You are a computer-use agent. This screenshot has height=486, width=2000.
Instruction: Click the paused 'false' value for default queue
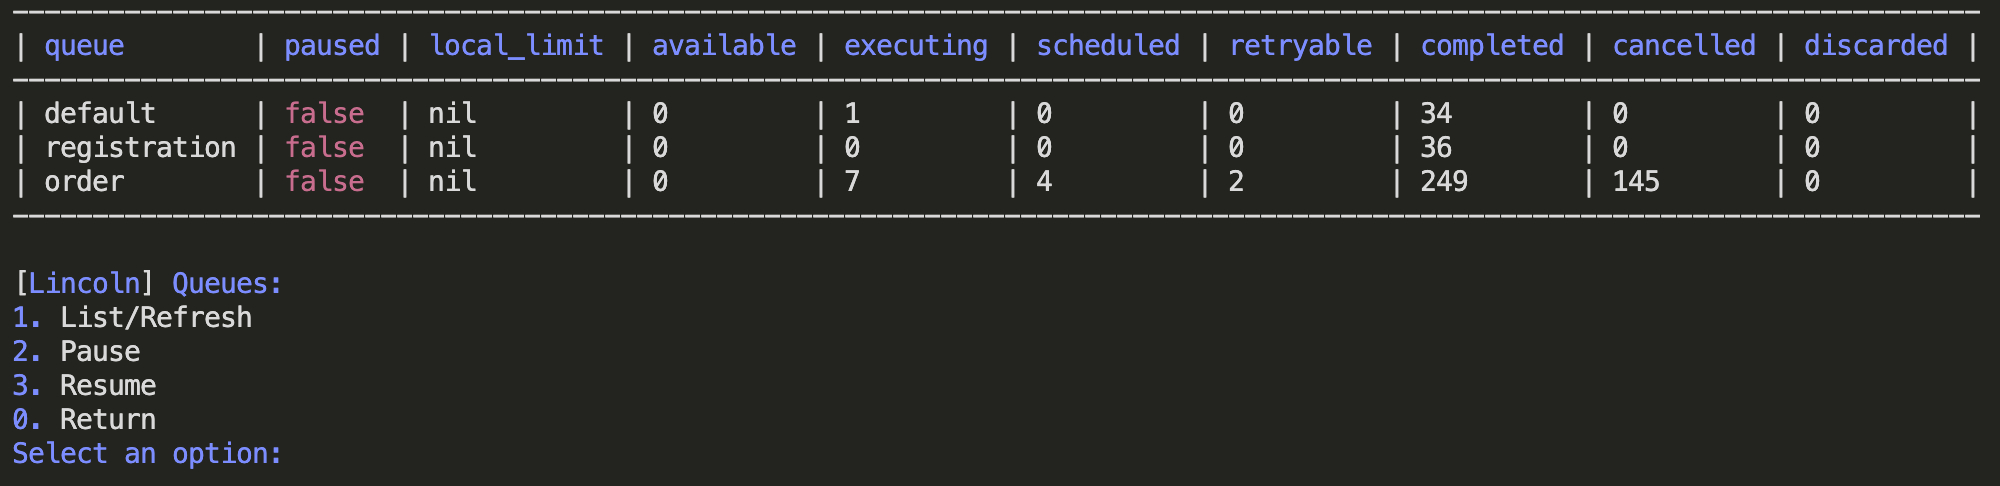coord(325,114)
